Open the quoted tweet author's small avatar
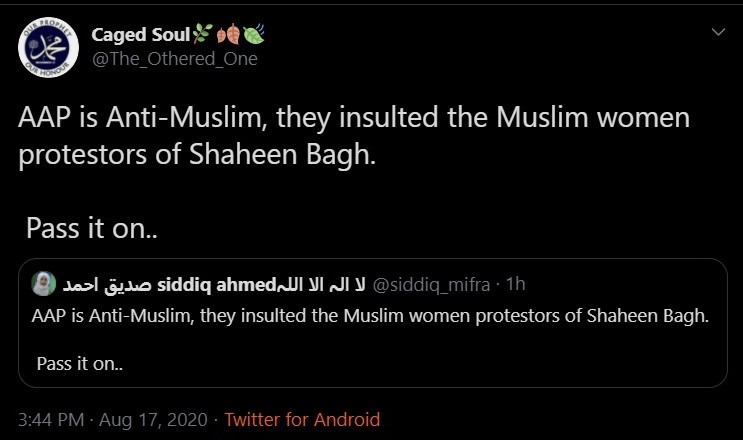Viewport: 743px width, 440px height. (x=43, y=284)
